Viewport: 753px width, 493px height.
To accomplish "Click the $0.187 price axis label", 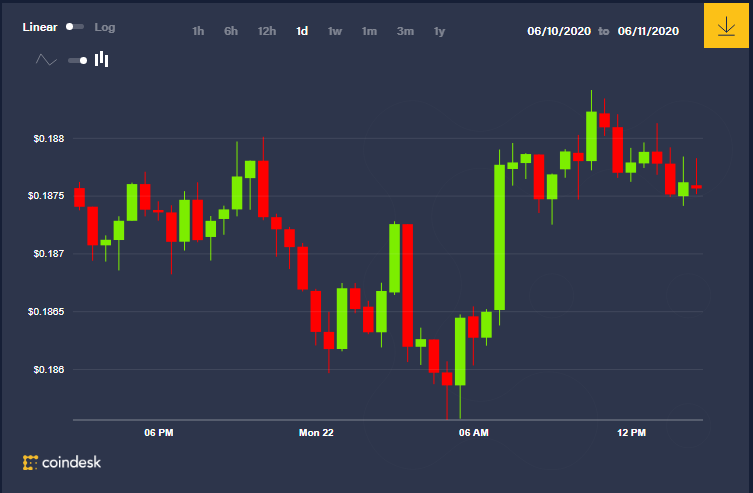I will 49,253.
